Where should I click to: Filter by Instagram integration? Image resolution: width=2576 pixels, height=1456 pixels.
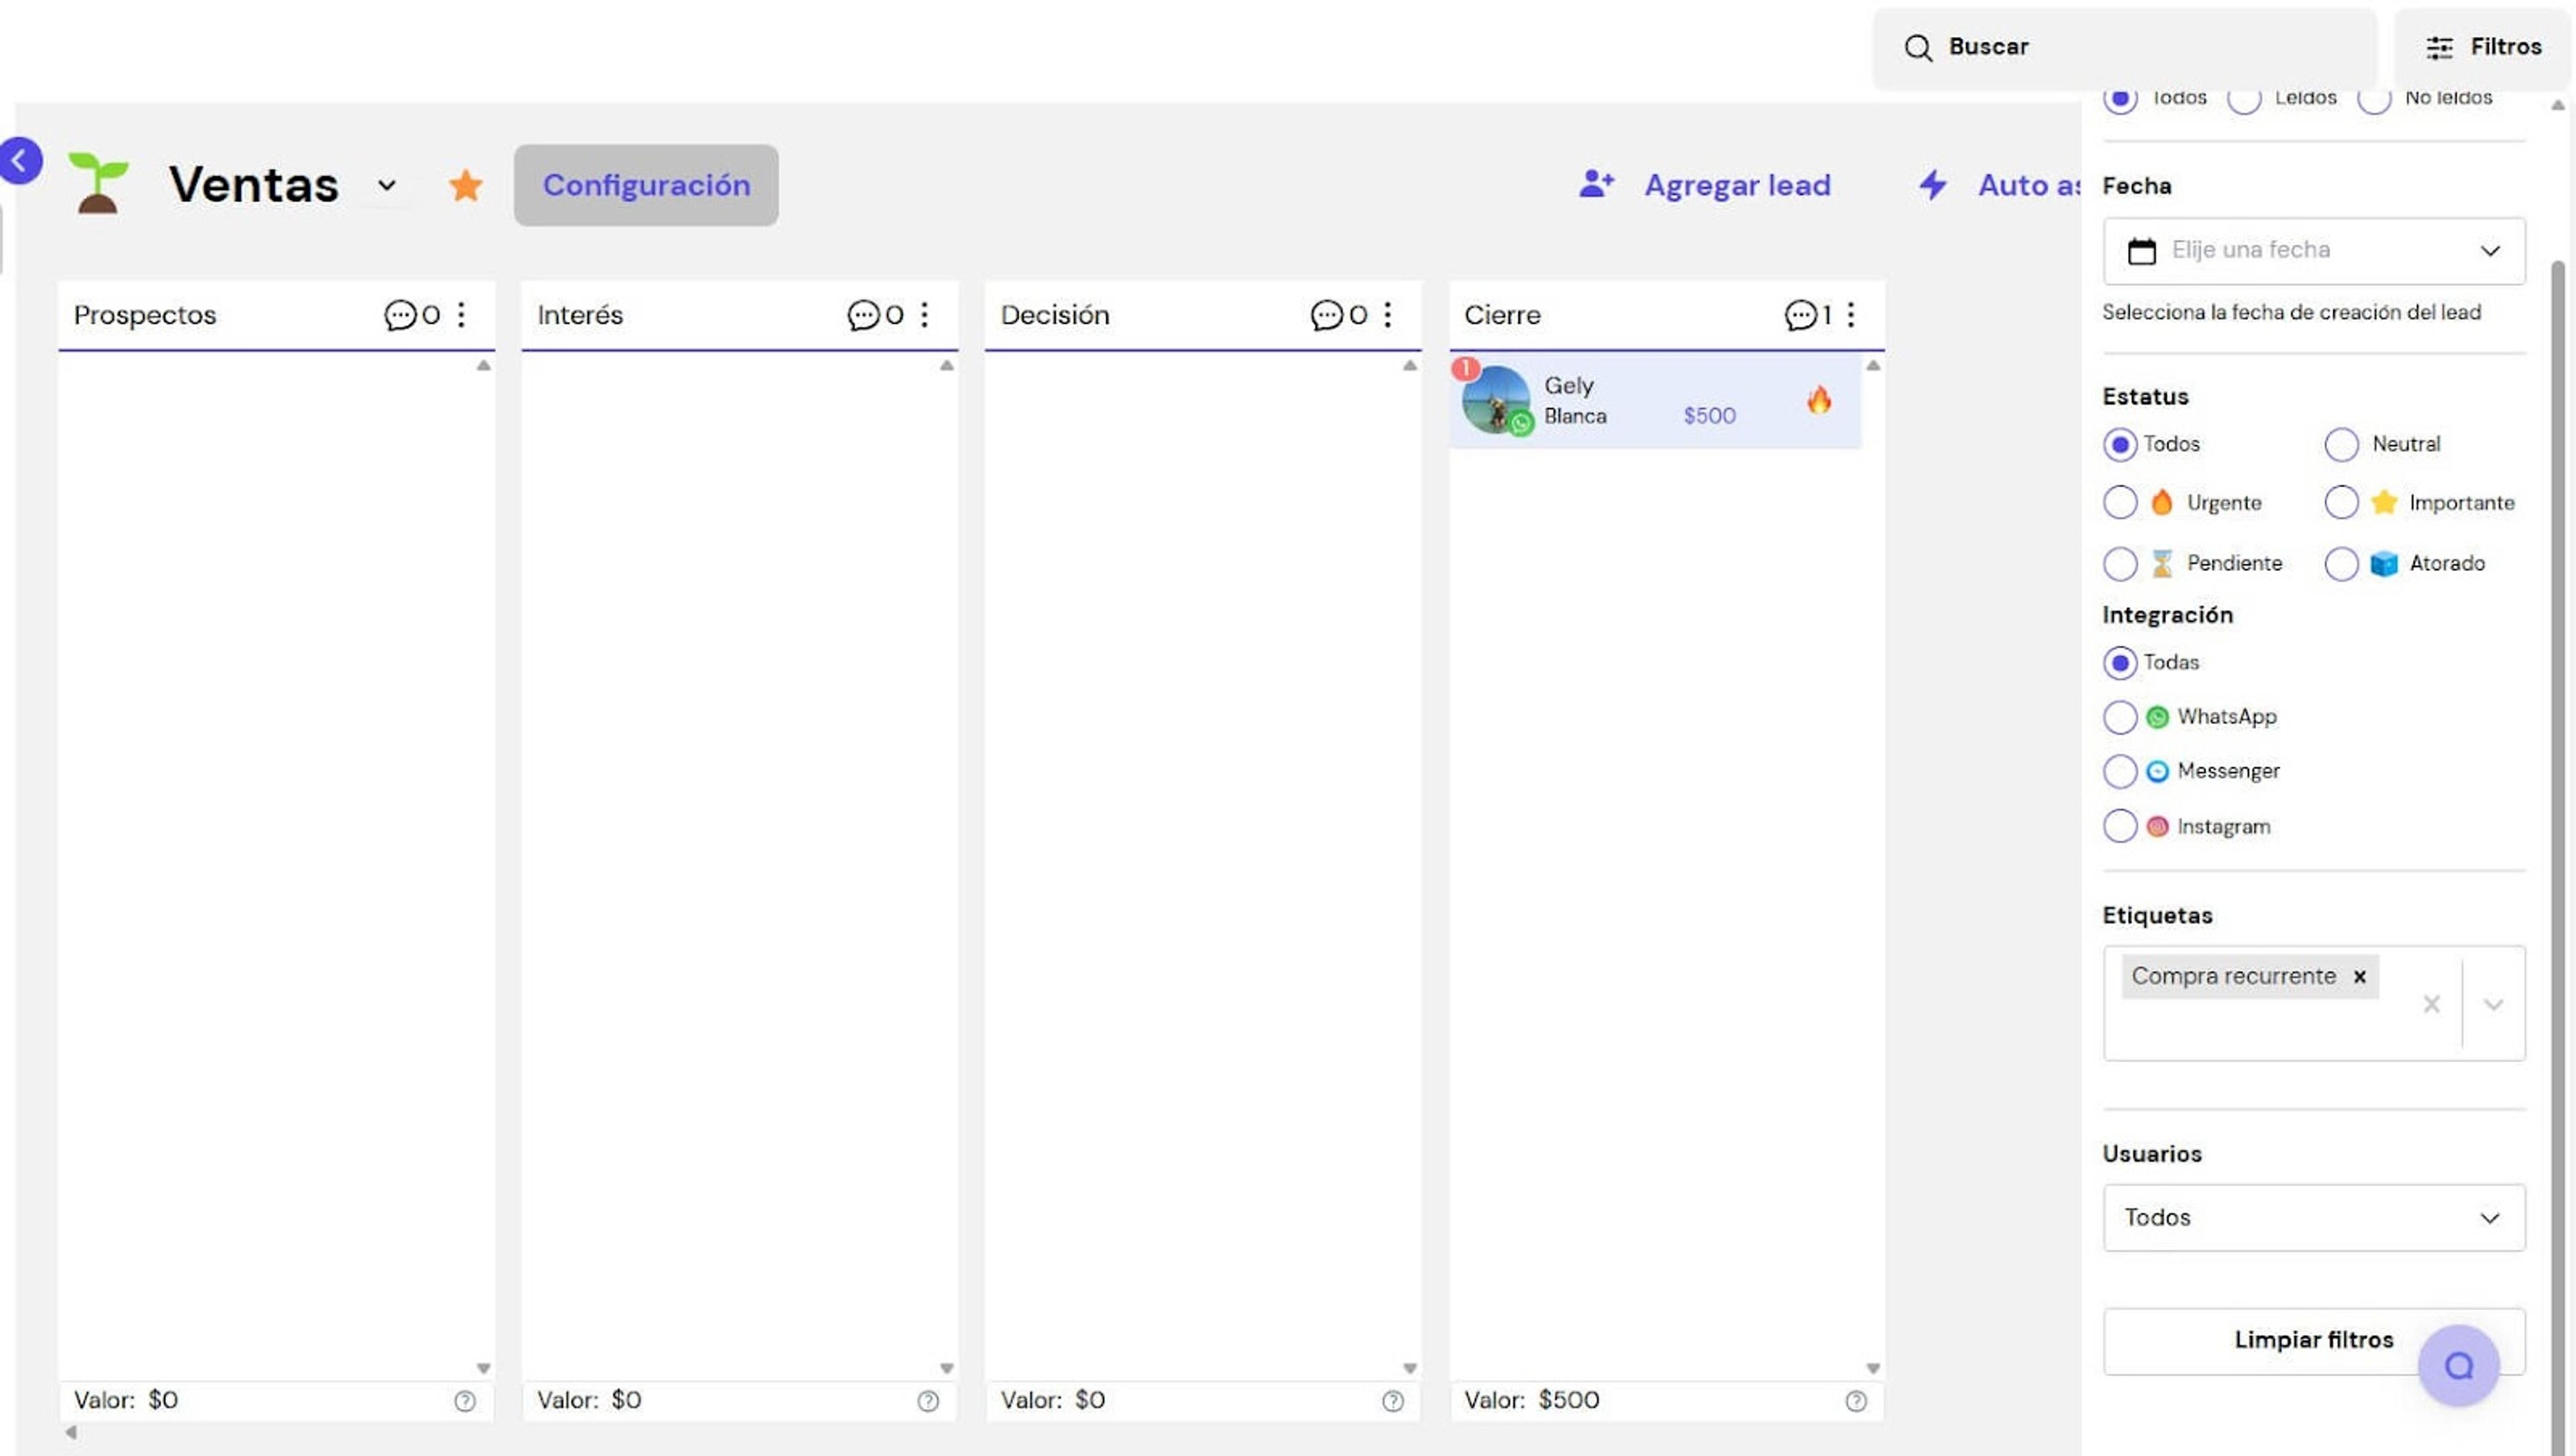coord(2120,827)
